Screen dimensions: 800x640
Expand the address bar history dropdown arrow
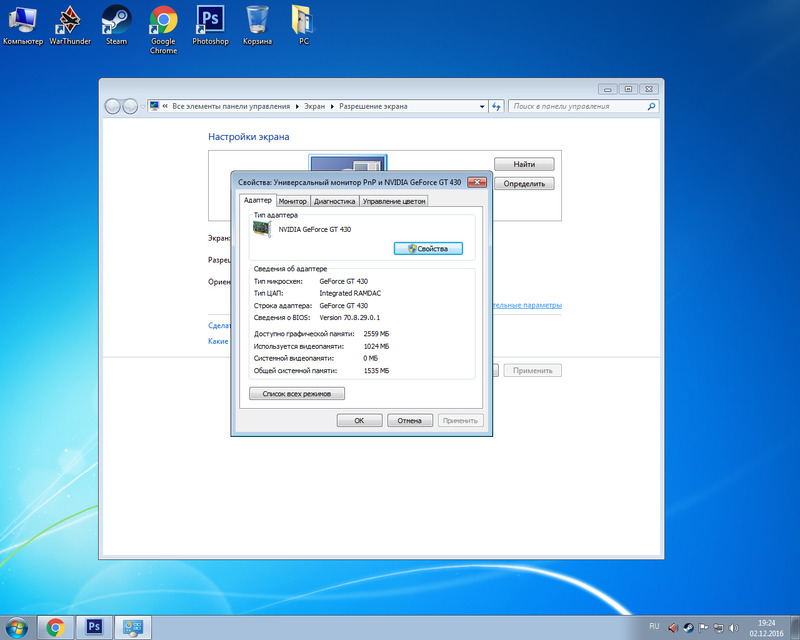[x=481, y=106]
